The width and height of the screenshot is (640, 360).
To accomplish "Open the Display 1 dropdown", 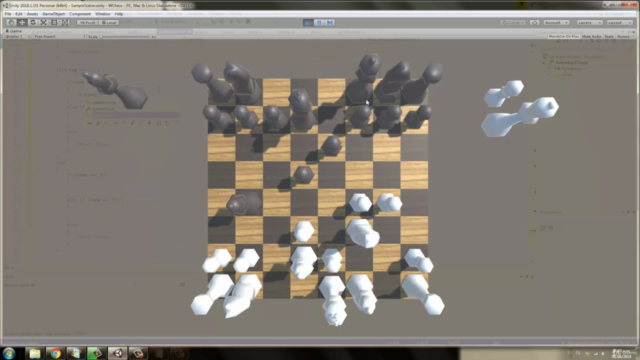I will (18, 36).
